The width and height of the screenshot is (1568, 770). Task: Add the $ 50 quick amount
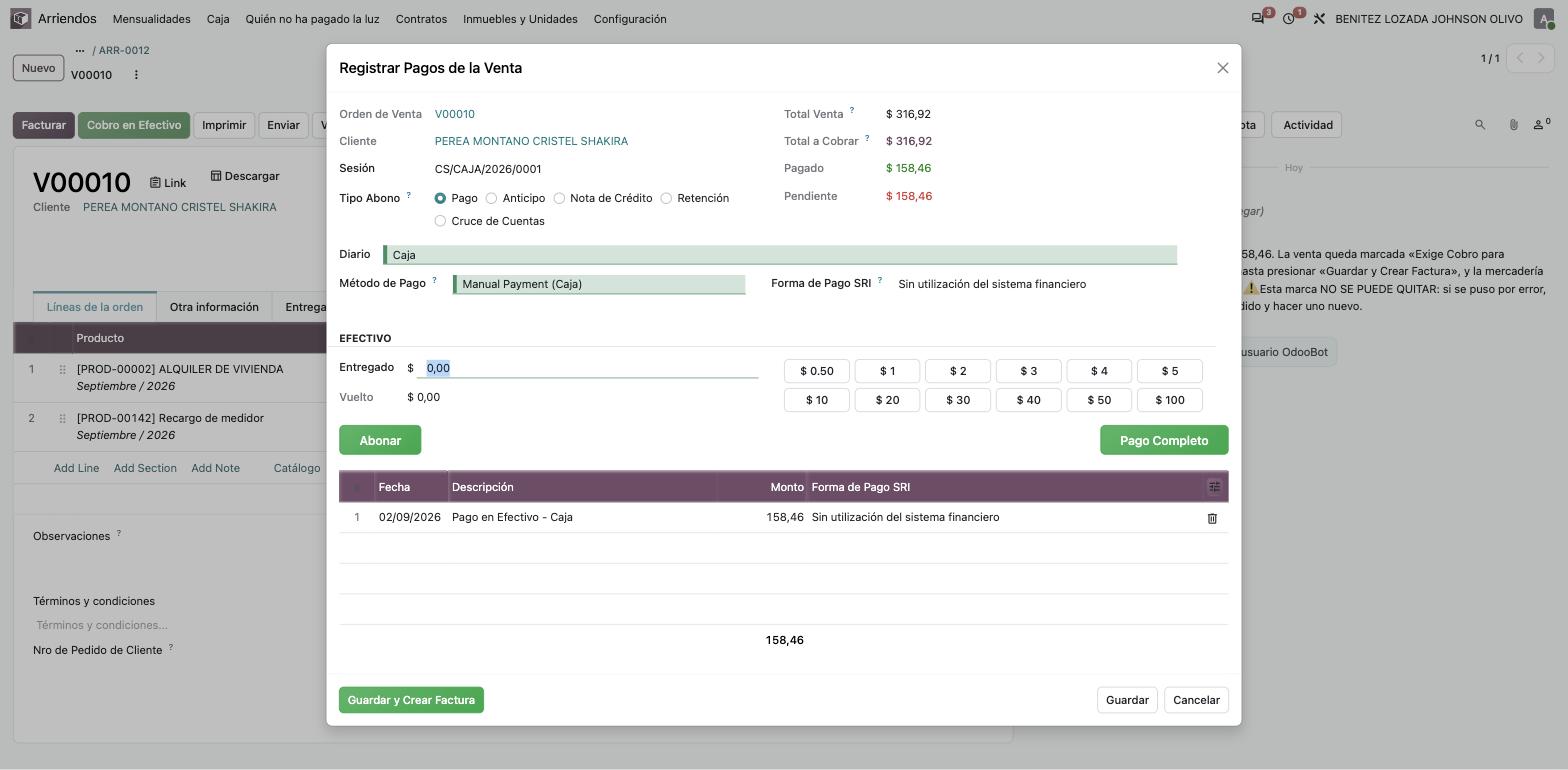[1099, 400]
